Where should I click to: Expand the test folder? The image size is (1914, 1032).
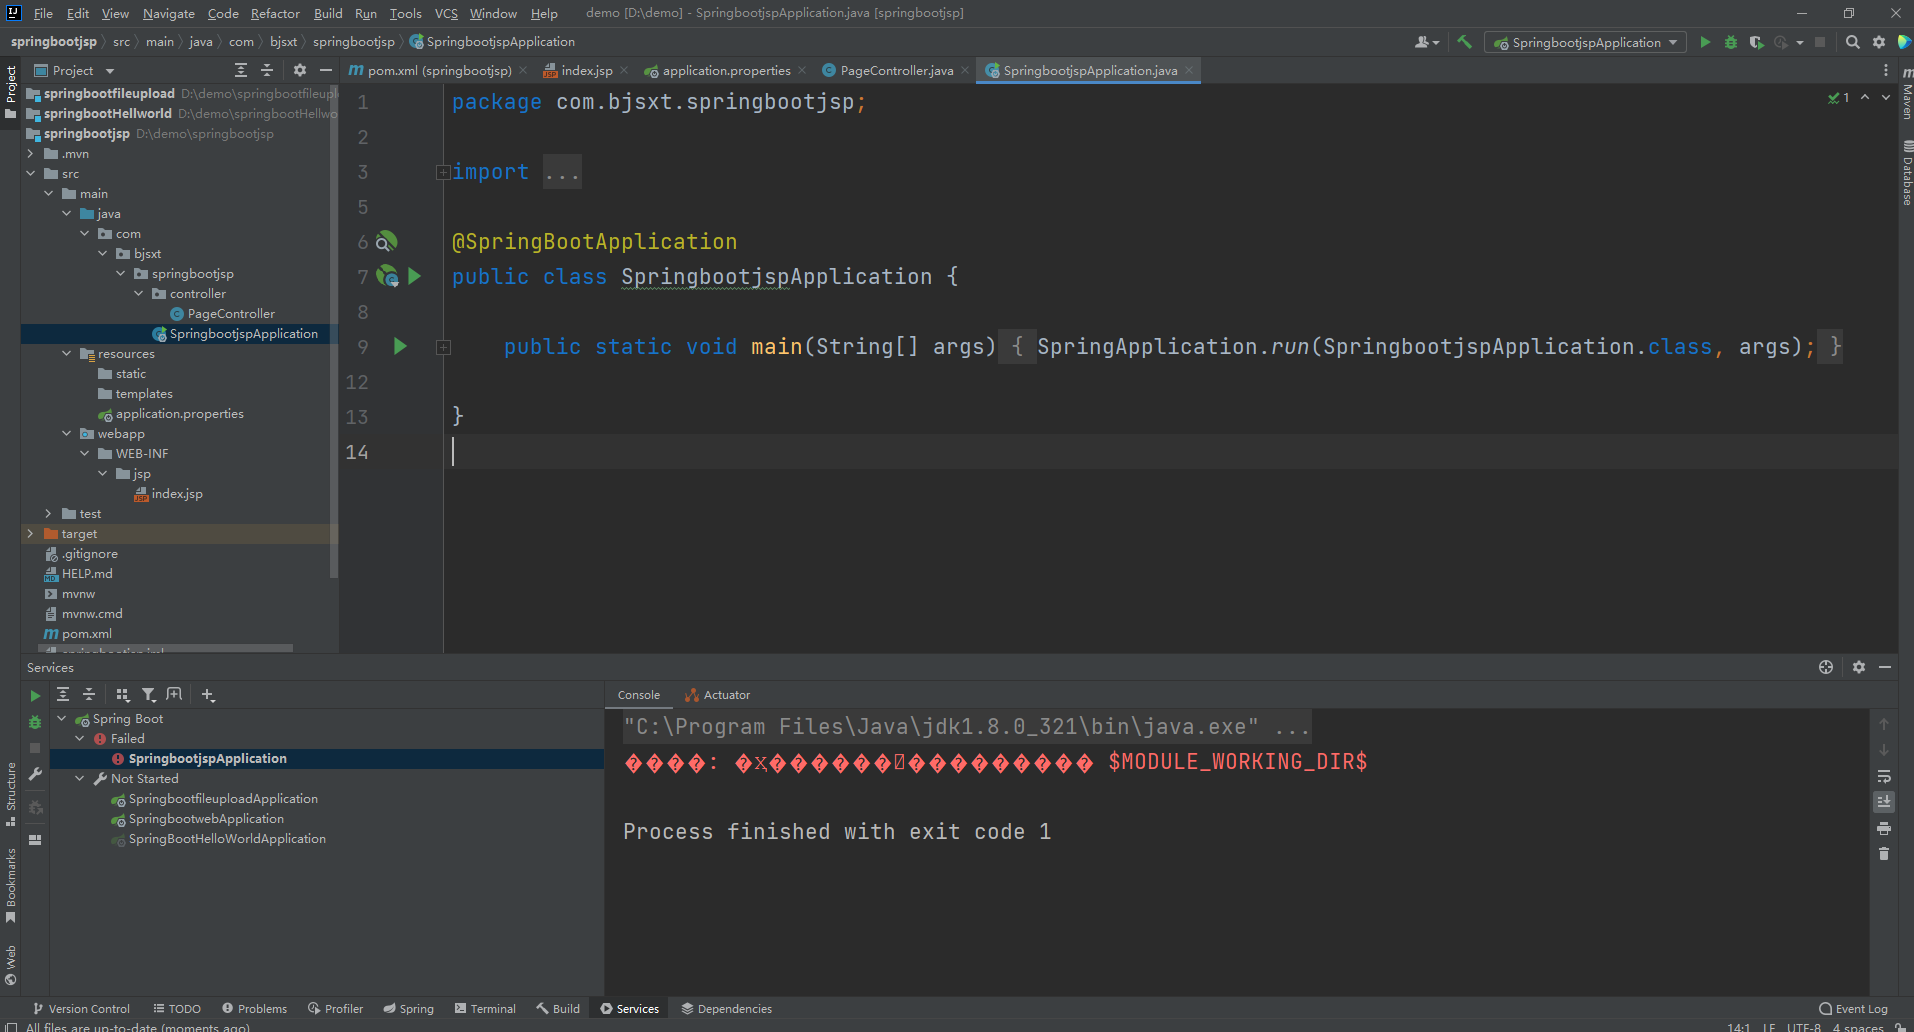(49, 514)
